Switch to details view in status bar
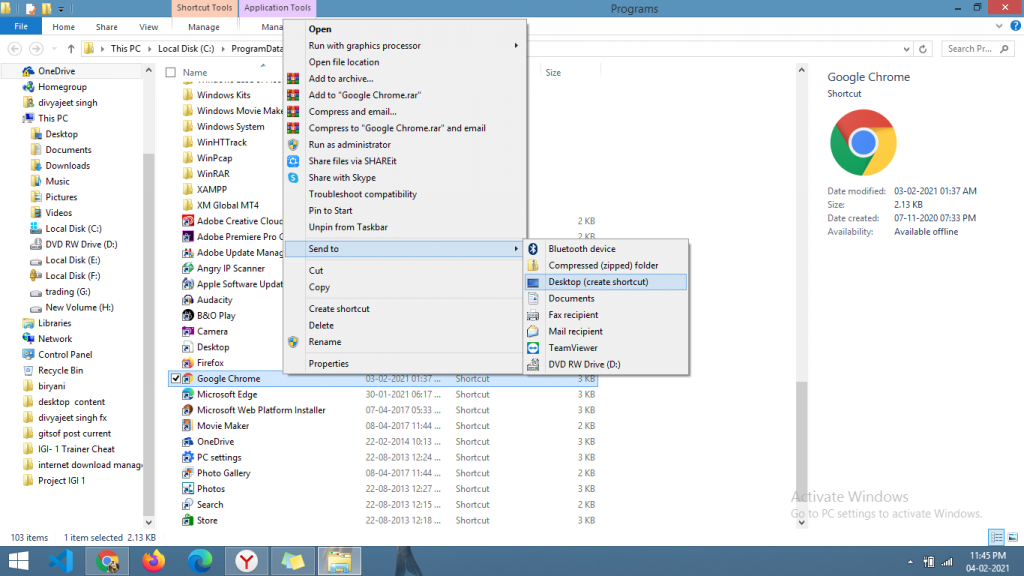The image size is (1024, 576). click(997, 537)
